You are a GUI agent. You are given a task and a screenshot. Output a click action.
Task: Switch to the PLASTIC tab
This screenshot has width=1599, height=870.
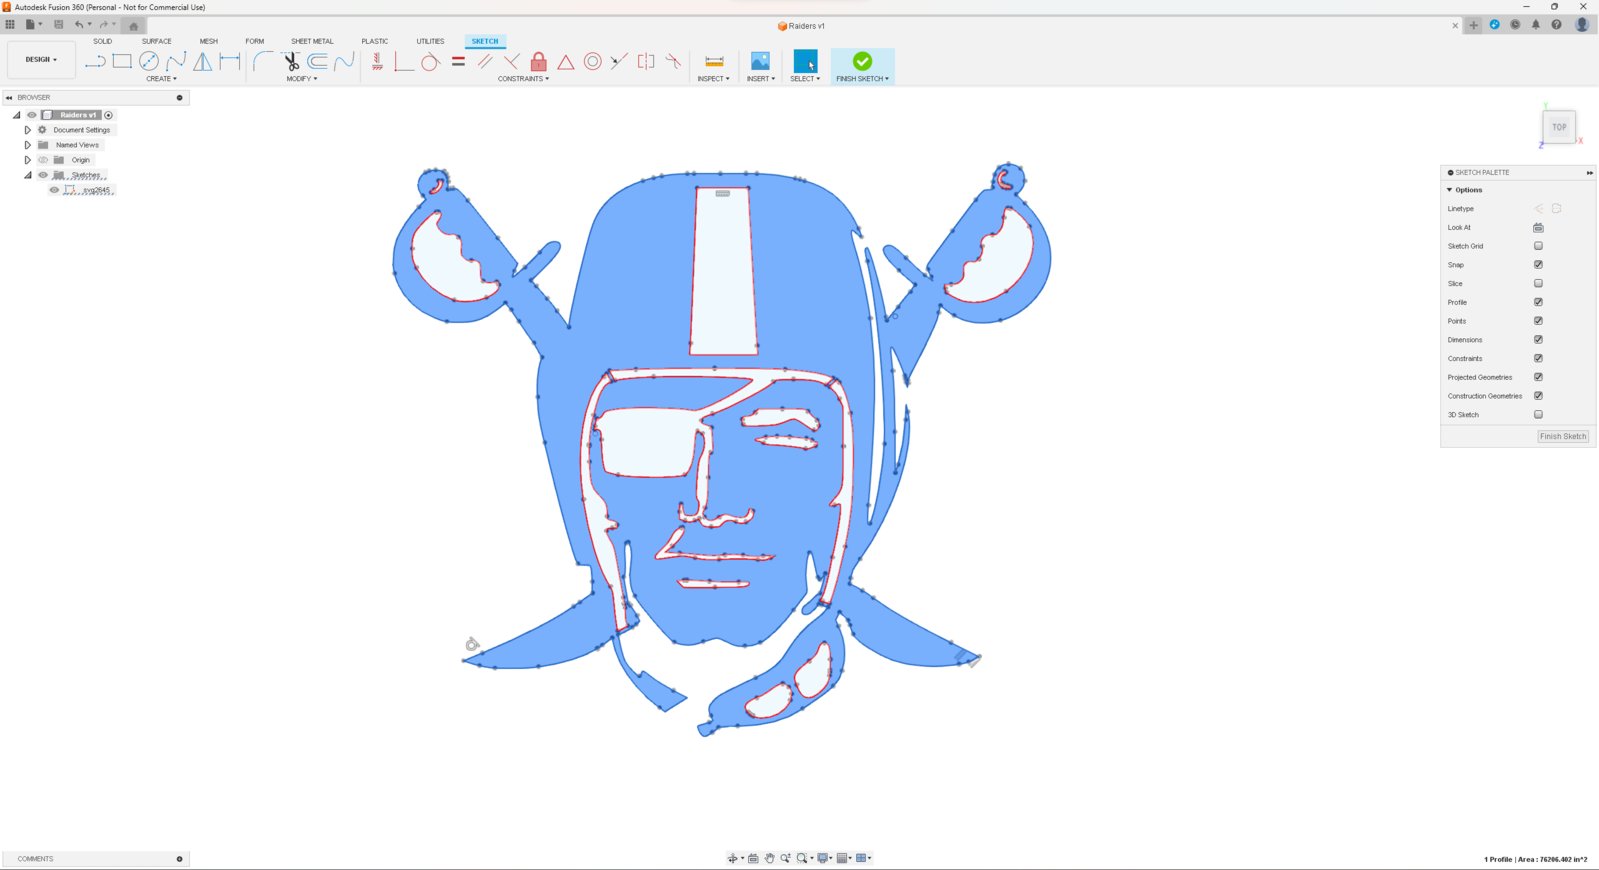[x=375, y=41]
